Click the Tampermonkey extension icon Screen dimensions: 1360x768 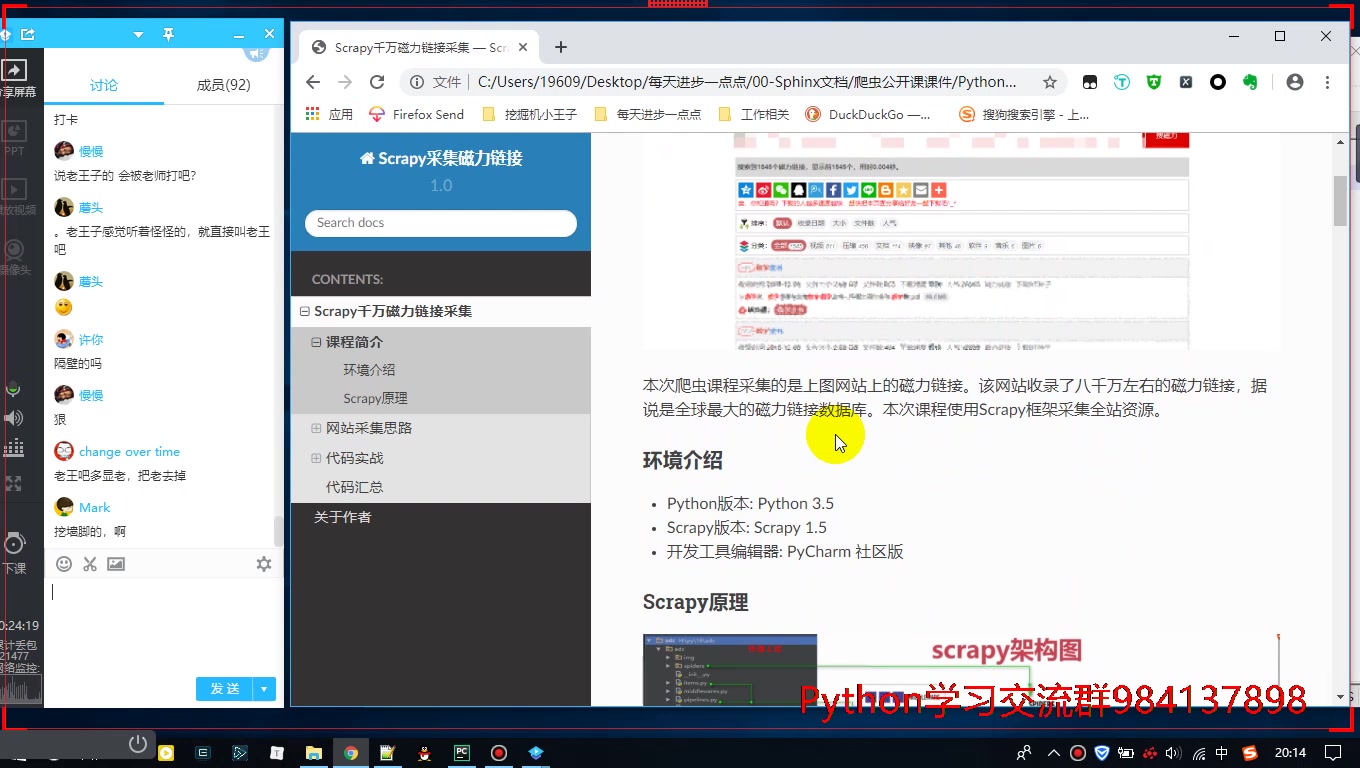[x=1090, y=82]
